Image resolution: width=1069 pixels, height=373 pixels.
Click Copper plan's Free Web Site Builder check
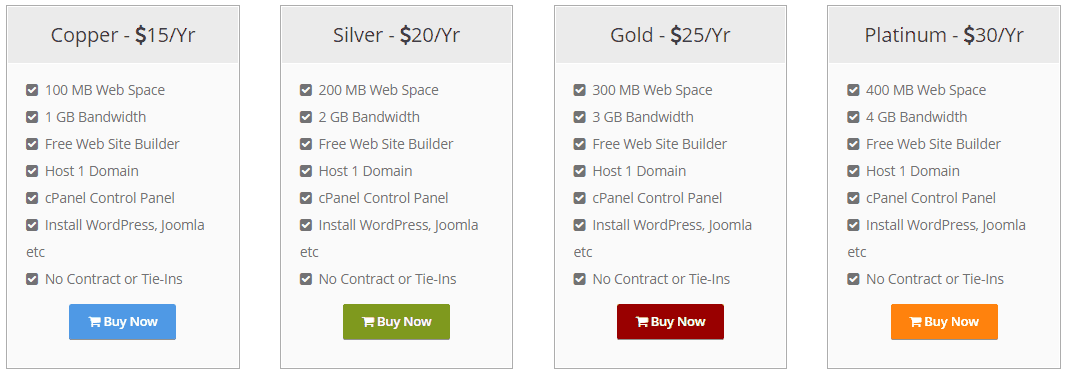32,144
